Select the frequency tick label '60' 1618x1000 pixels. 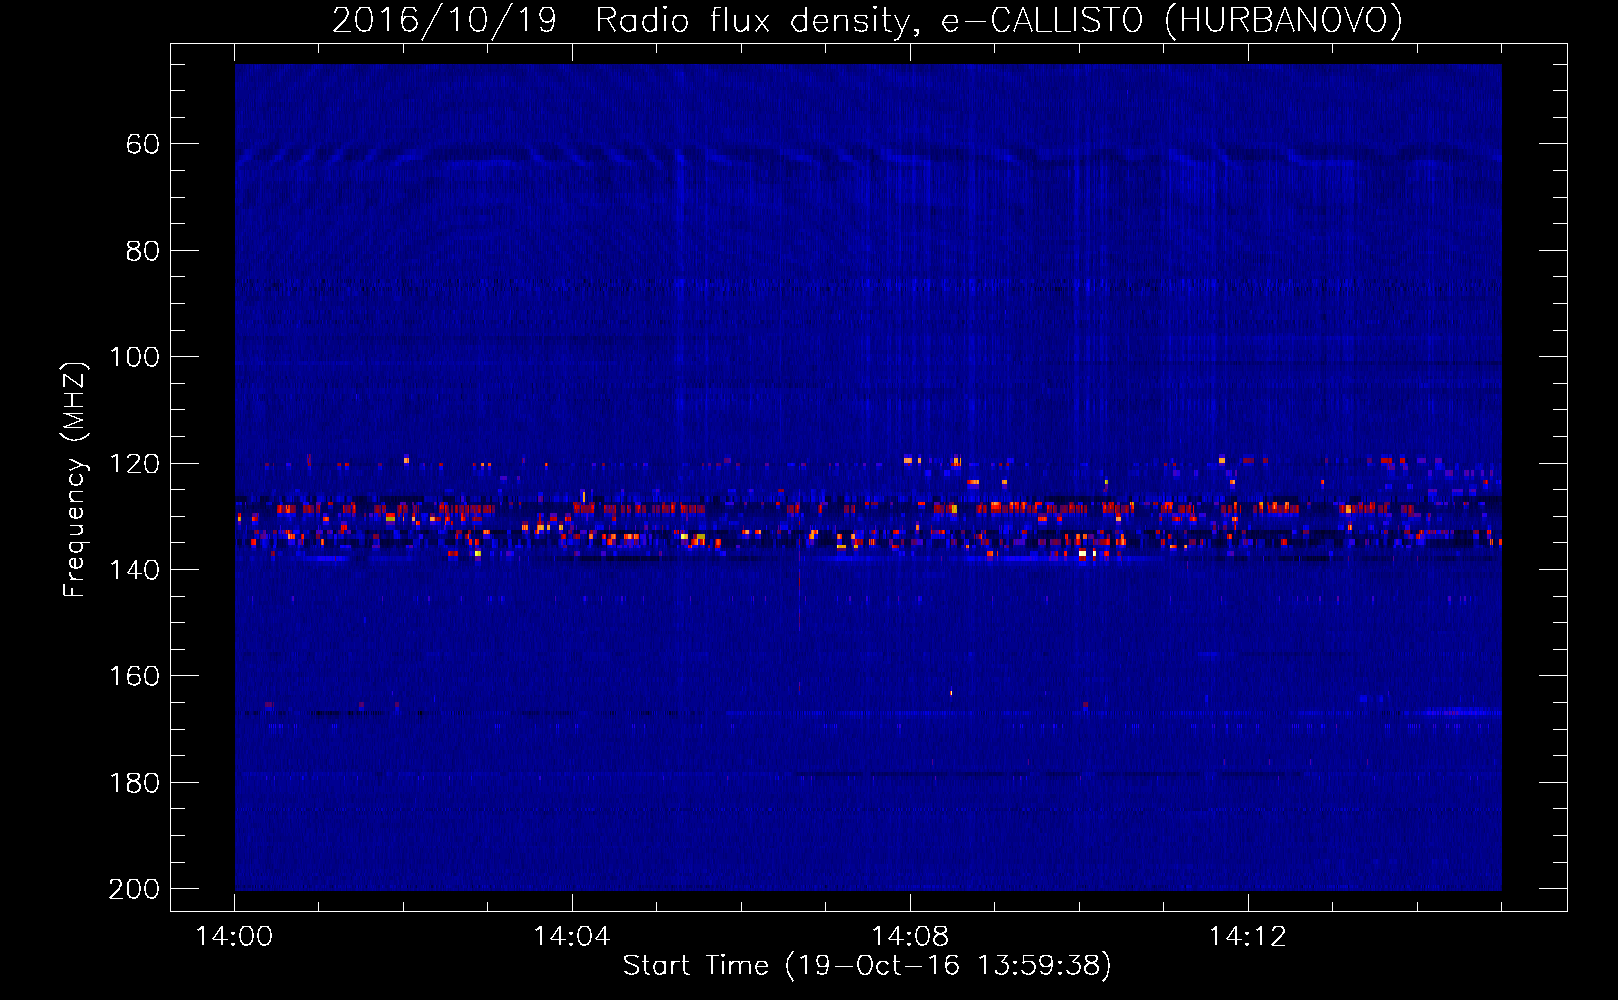pos(143,145)
